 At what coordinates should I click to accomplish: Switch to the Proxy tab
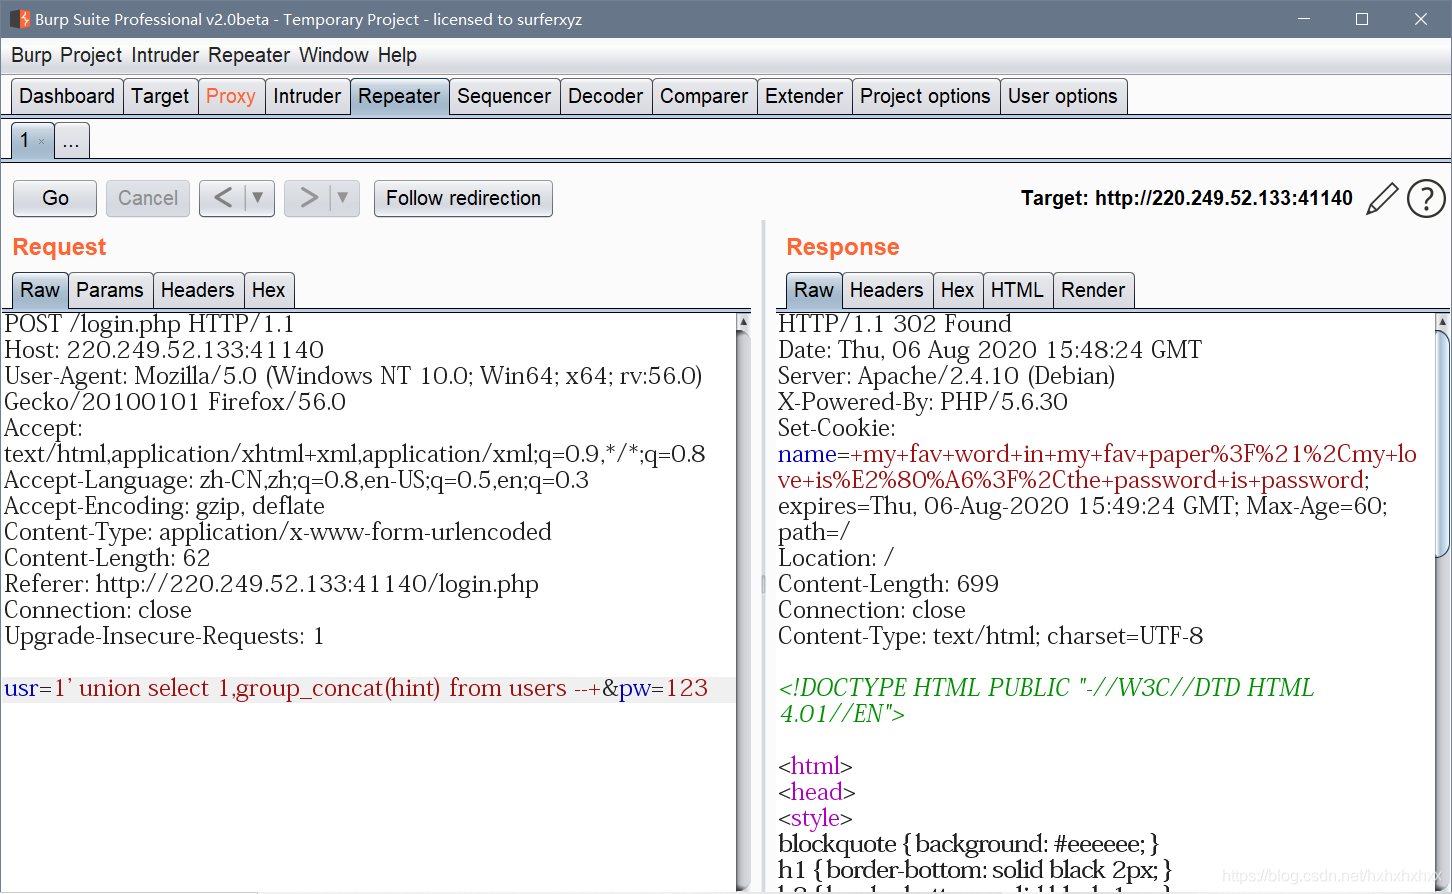(x=231, y=96)
